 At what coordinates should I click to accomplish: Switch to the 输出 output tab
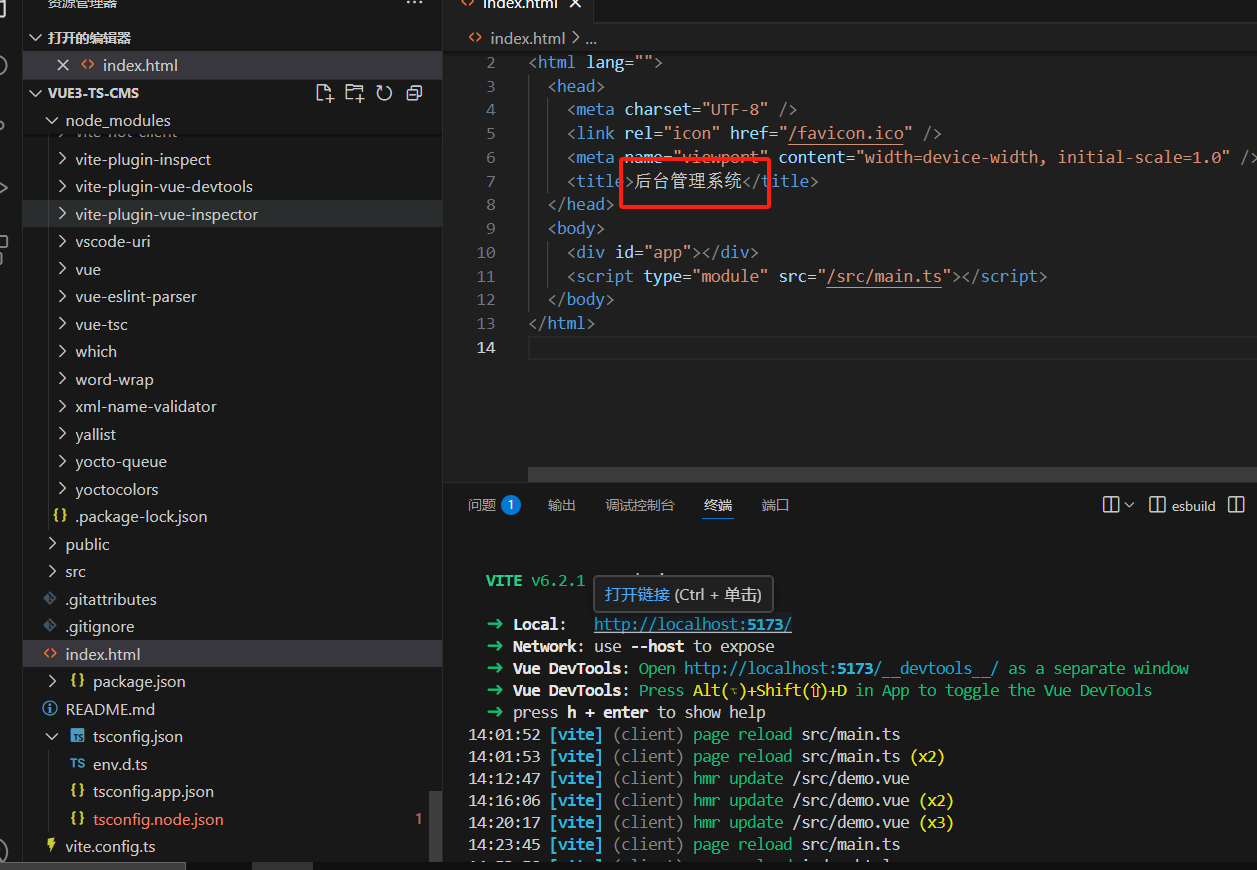[562, 505]
